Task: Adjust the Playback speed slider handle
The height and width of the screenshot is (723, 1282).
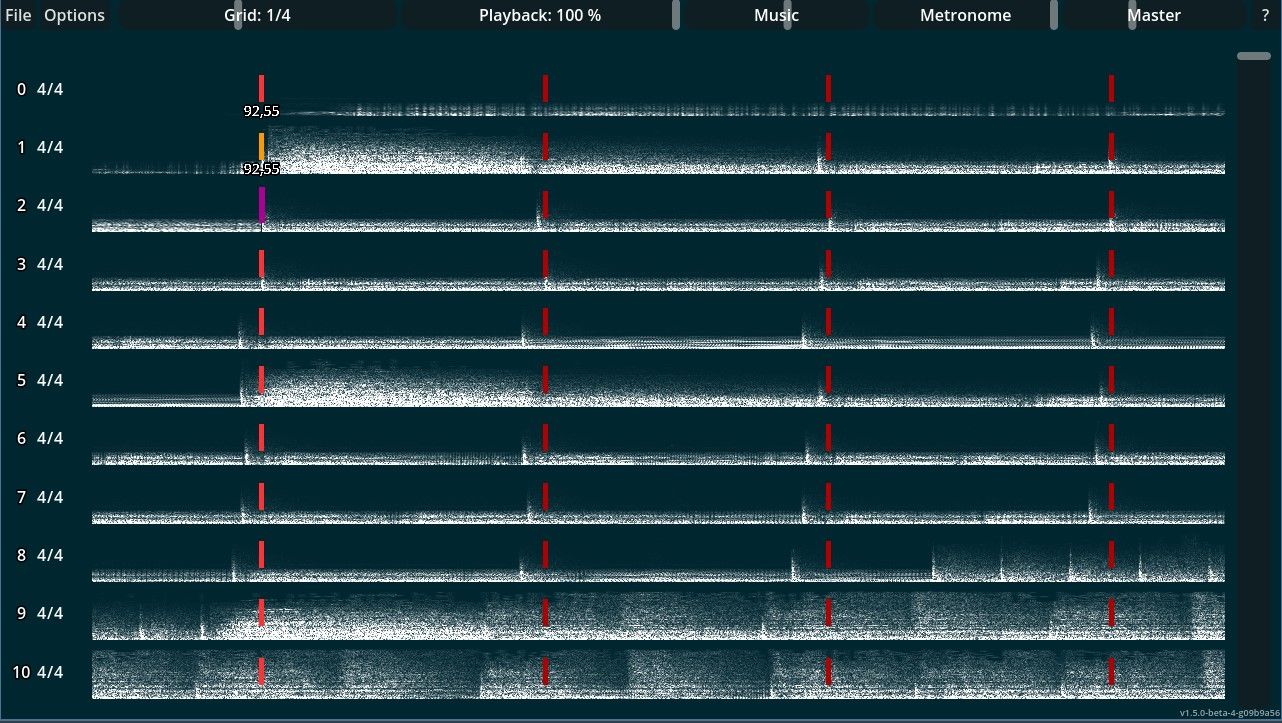Action: (676, 15)
